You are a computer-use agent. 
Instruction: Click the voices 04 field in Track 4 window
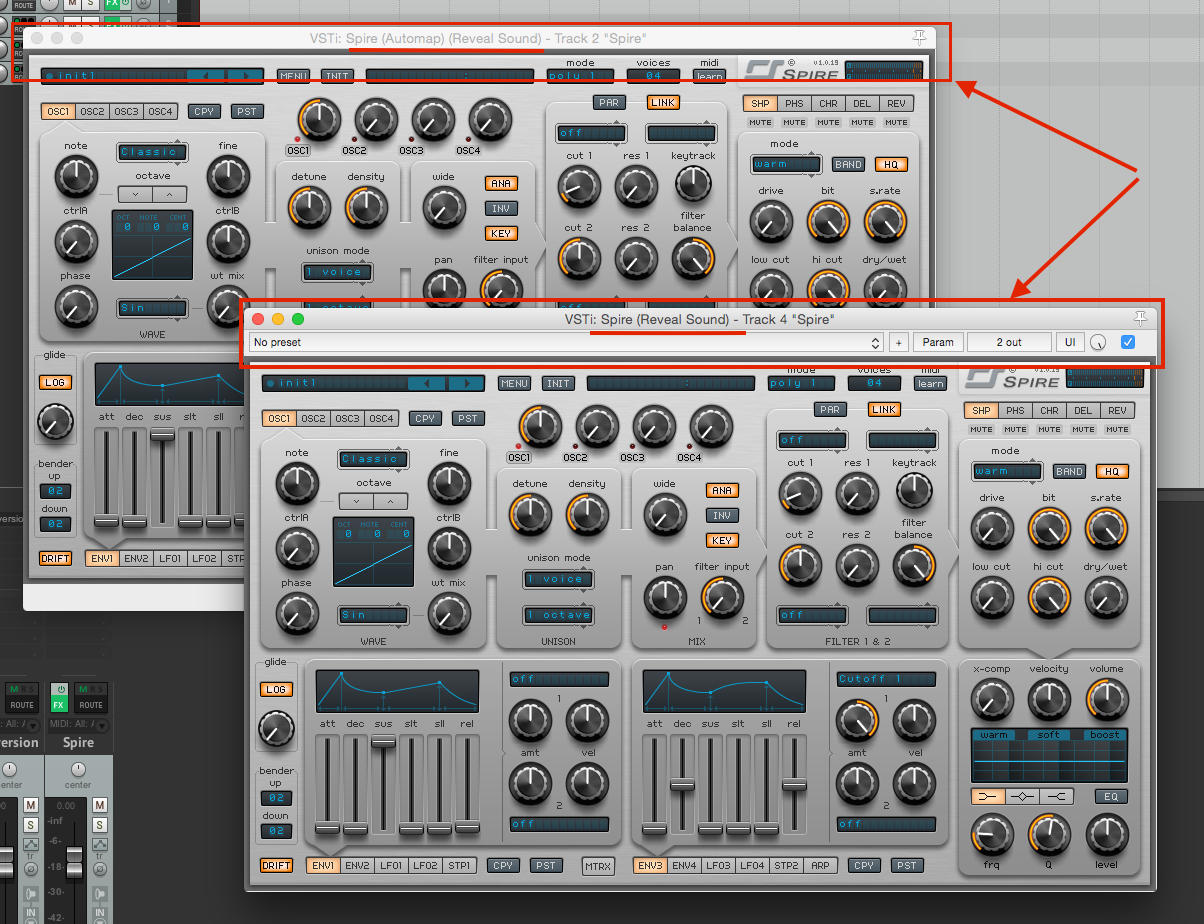click(x=875, y=383)
